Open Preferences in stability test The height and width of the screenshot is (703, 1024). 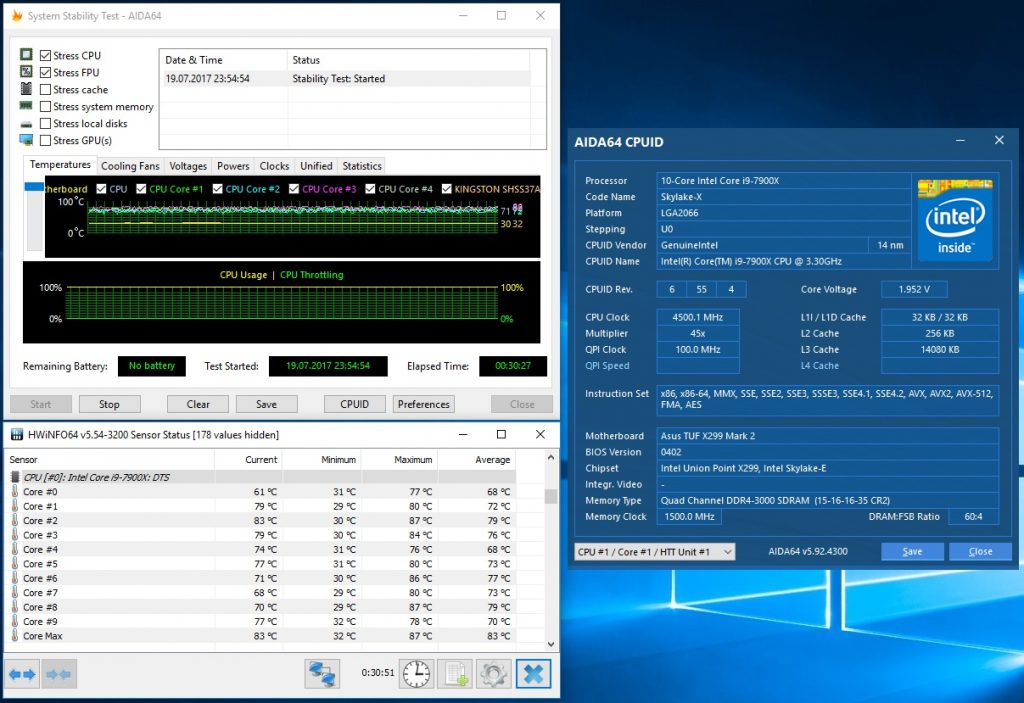pos(424,404)
